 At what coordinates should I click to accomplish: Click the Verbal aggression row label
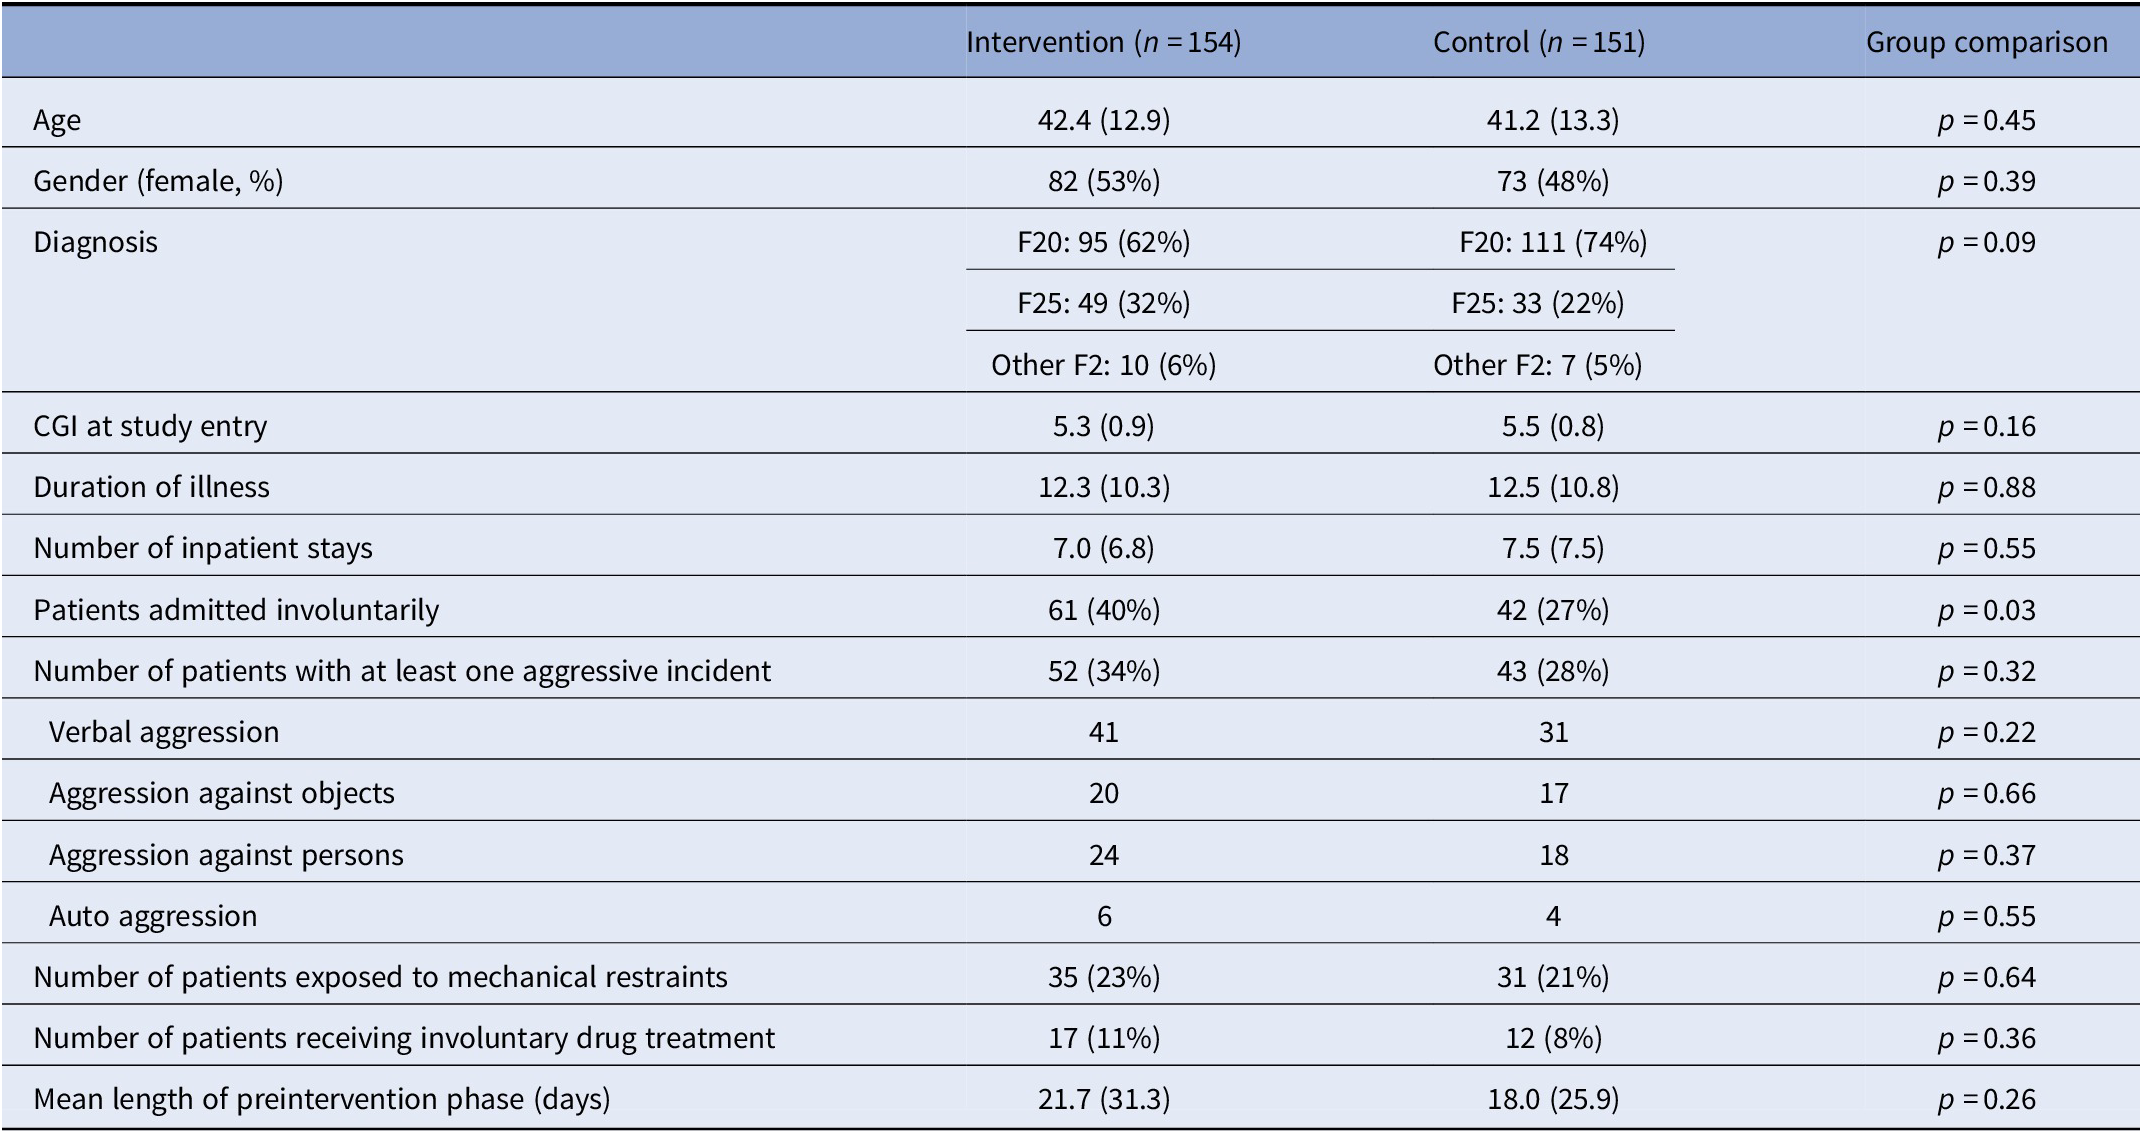coord(164,732)
